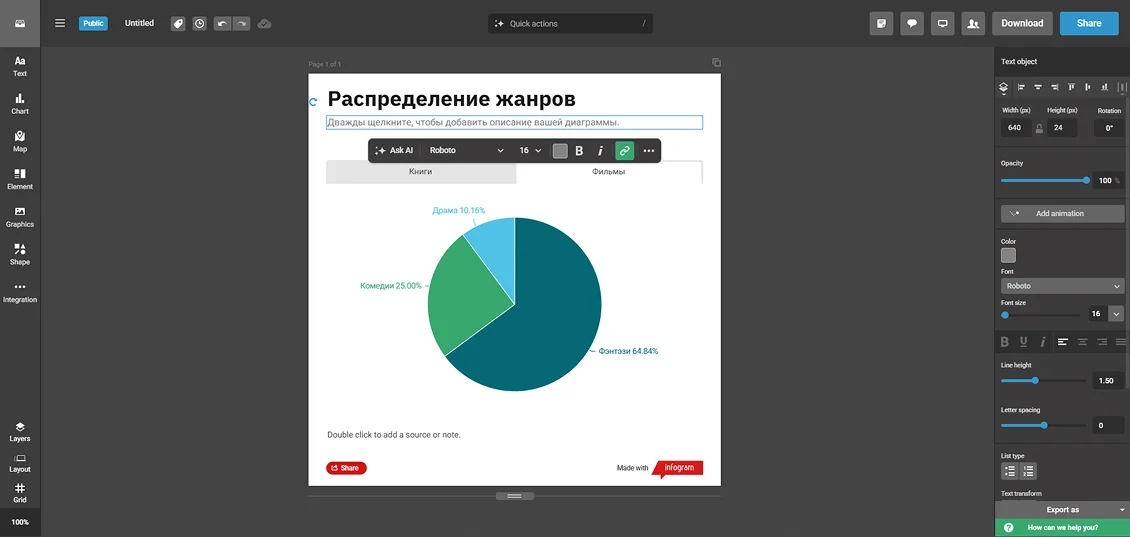Click the cloud saved status icon
Viewport: 1130px width, 537px height.
tap(264, 24)
